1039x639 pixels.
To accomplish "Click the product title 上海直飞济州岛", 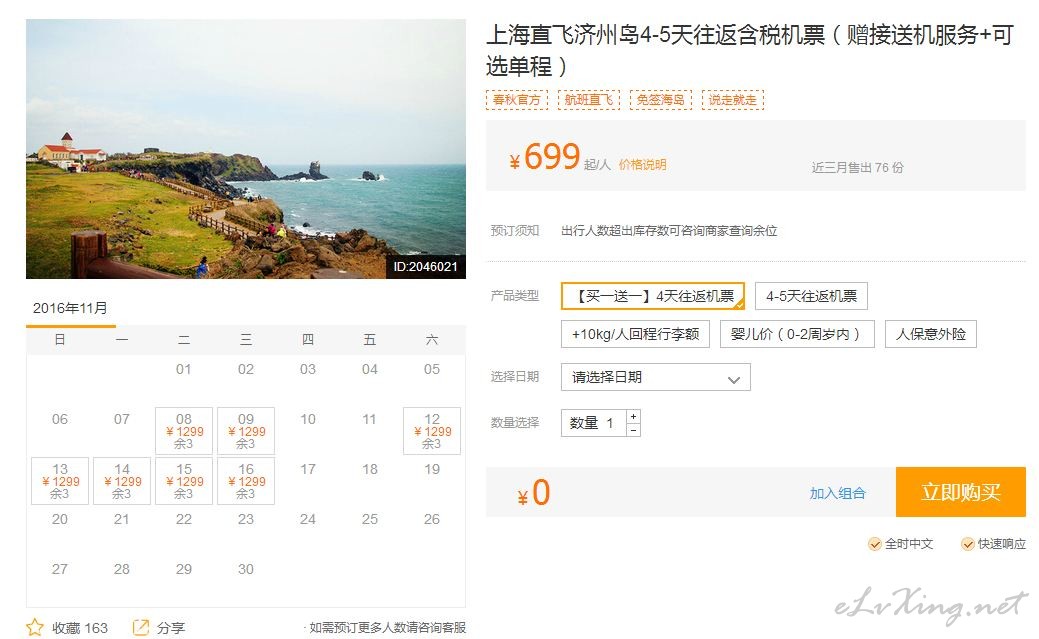I will point(749,50).
